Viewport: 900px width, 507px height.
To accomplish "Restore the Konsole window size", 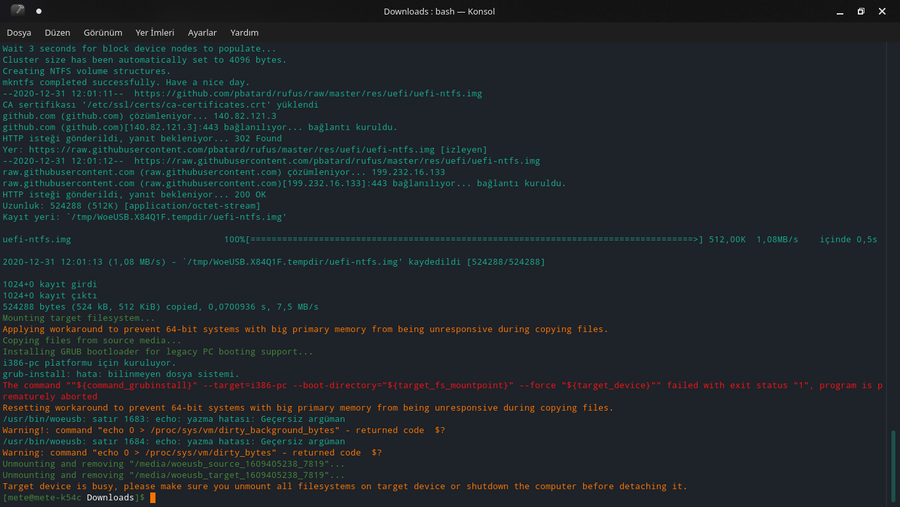I will [x=861, y=11].
